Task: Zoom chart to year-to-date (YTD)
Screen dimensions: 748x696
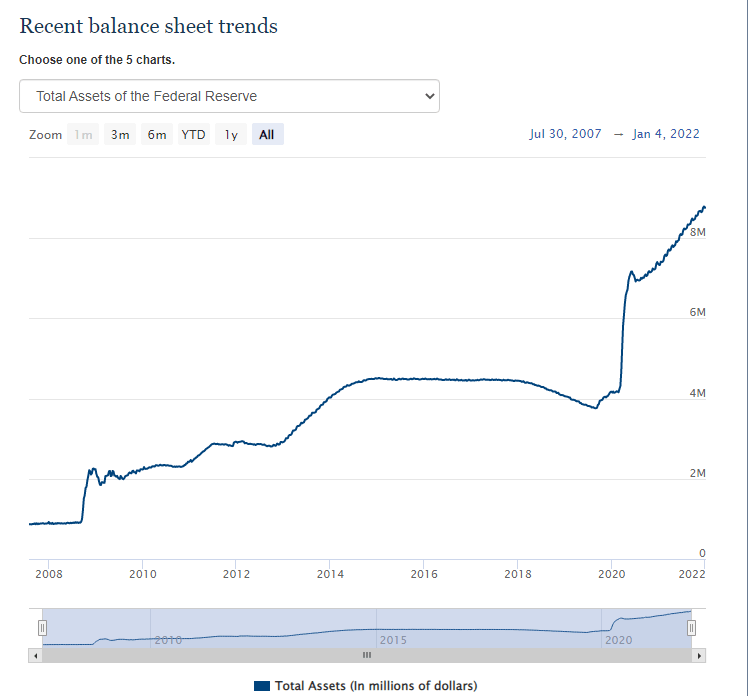Action: click(x=193, y=134)
